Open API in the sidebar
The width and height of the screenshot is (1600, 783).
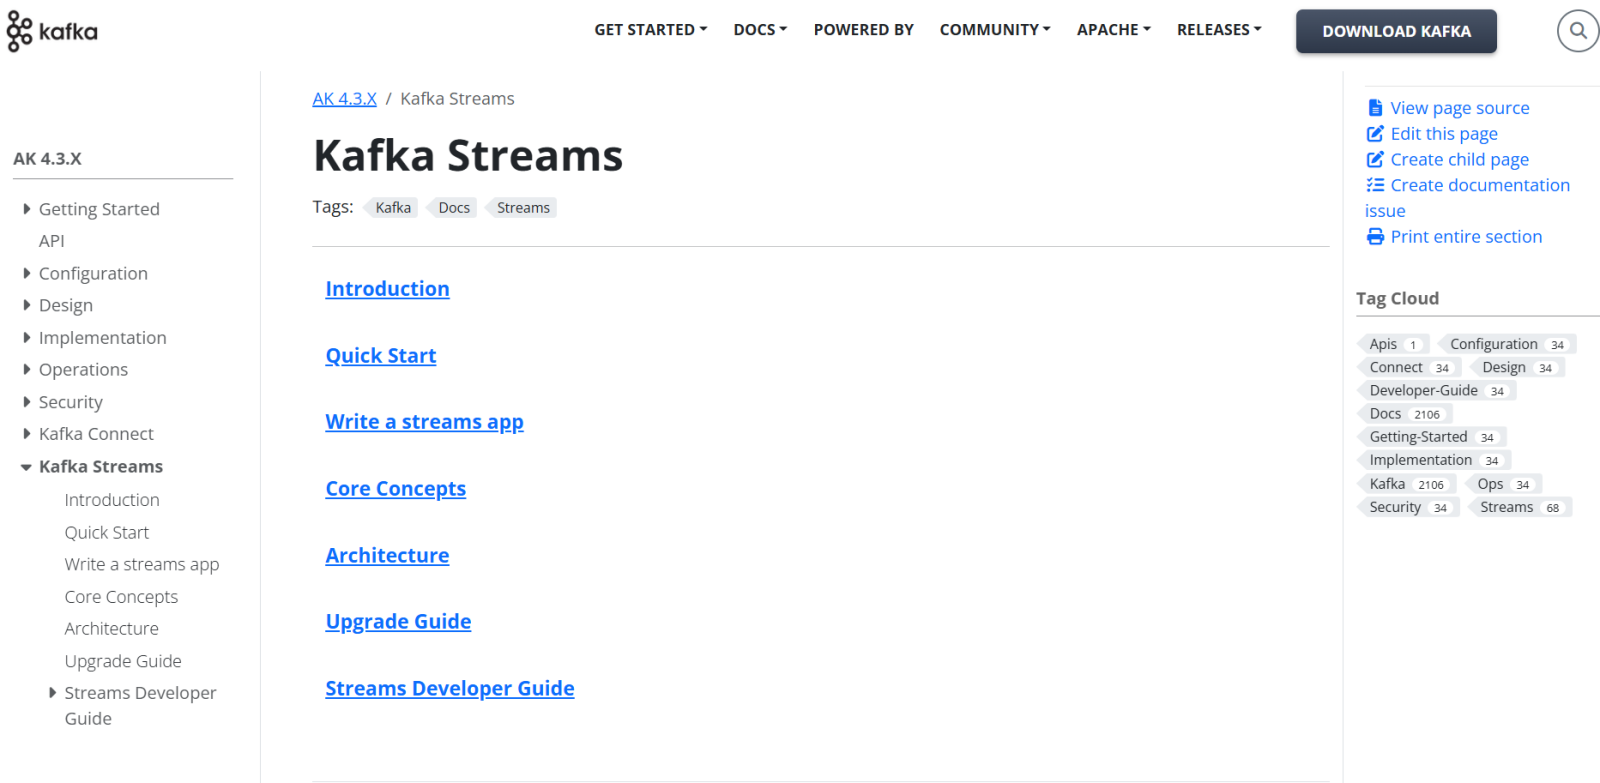tap(52, 241)
